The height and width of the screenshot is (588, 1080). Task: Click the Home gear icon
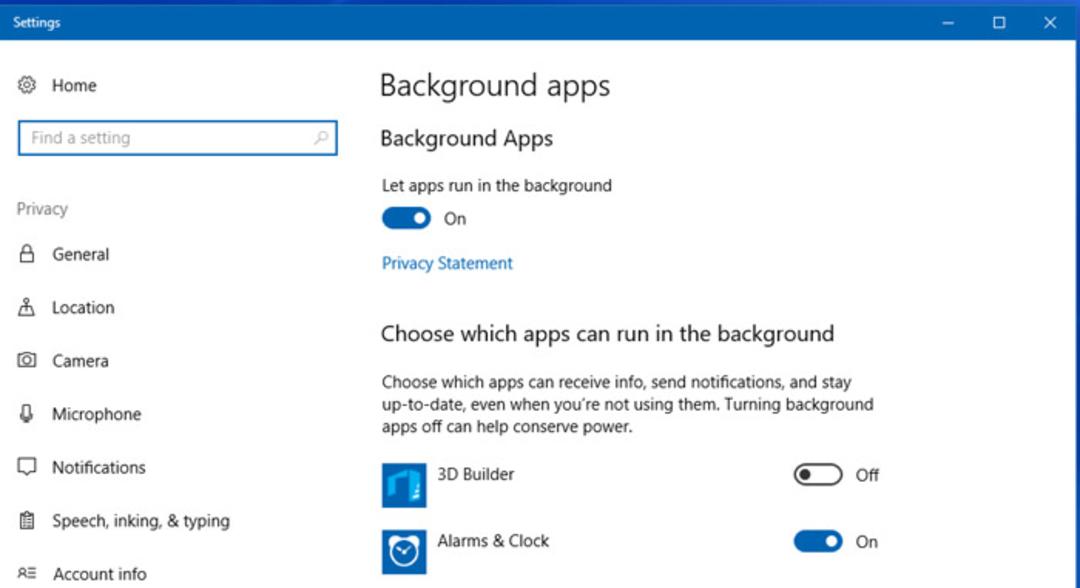[x=27, y=85]
